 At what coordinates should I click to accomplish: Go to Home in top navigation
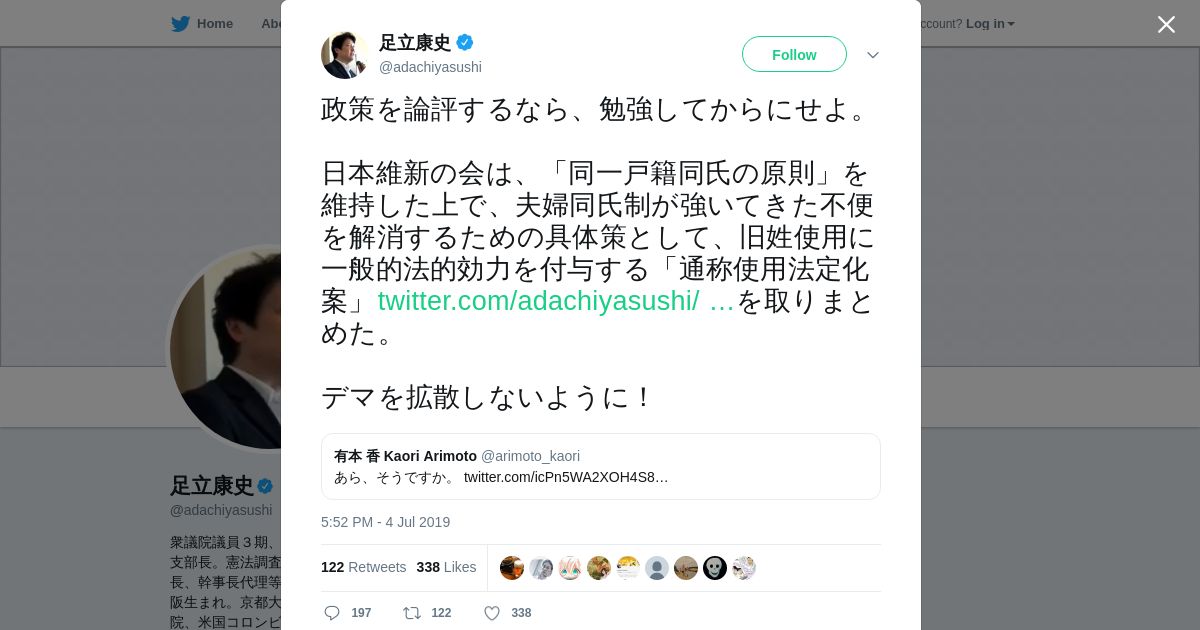[214, 23]
